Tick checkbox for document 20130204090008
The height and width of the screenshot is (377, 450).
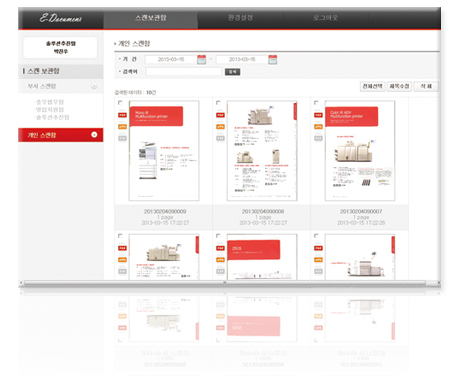(x=218, y=103)
